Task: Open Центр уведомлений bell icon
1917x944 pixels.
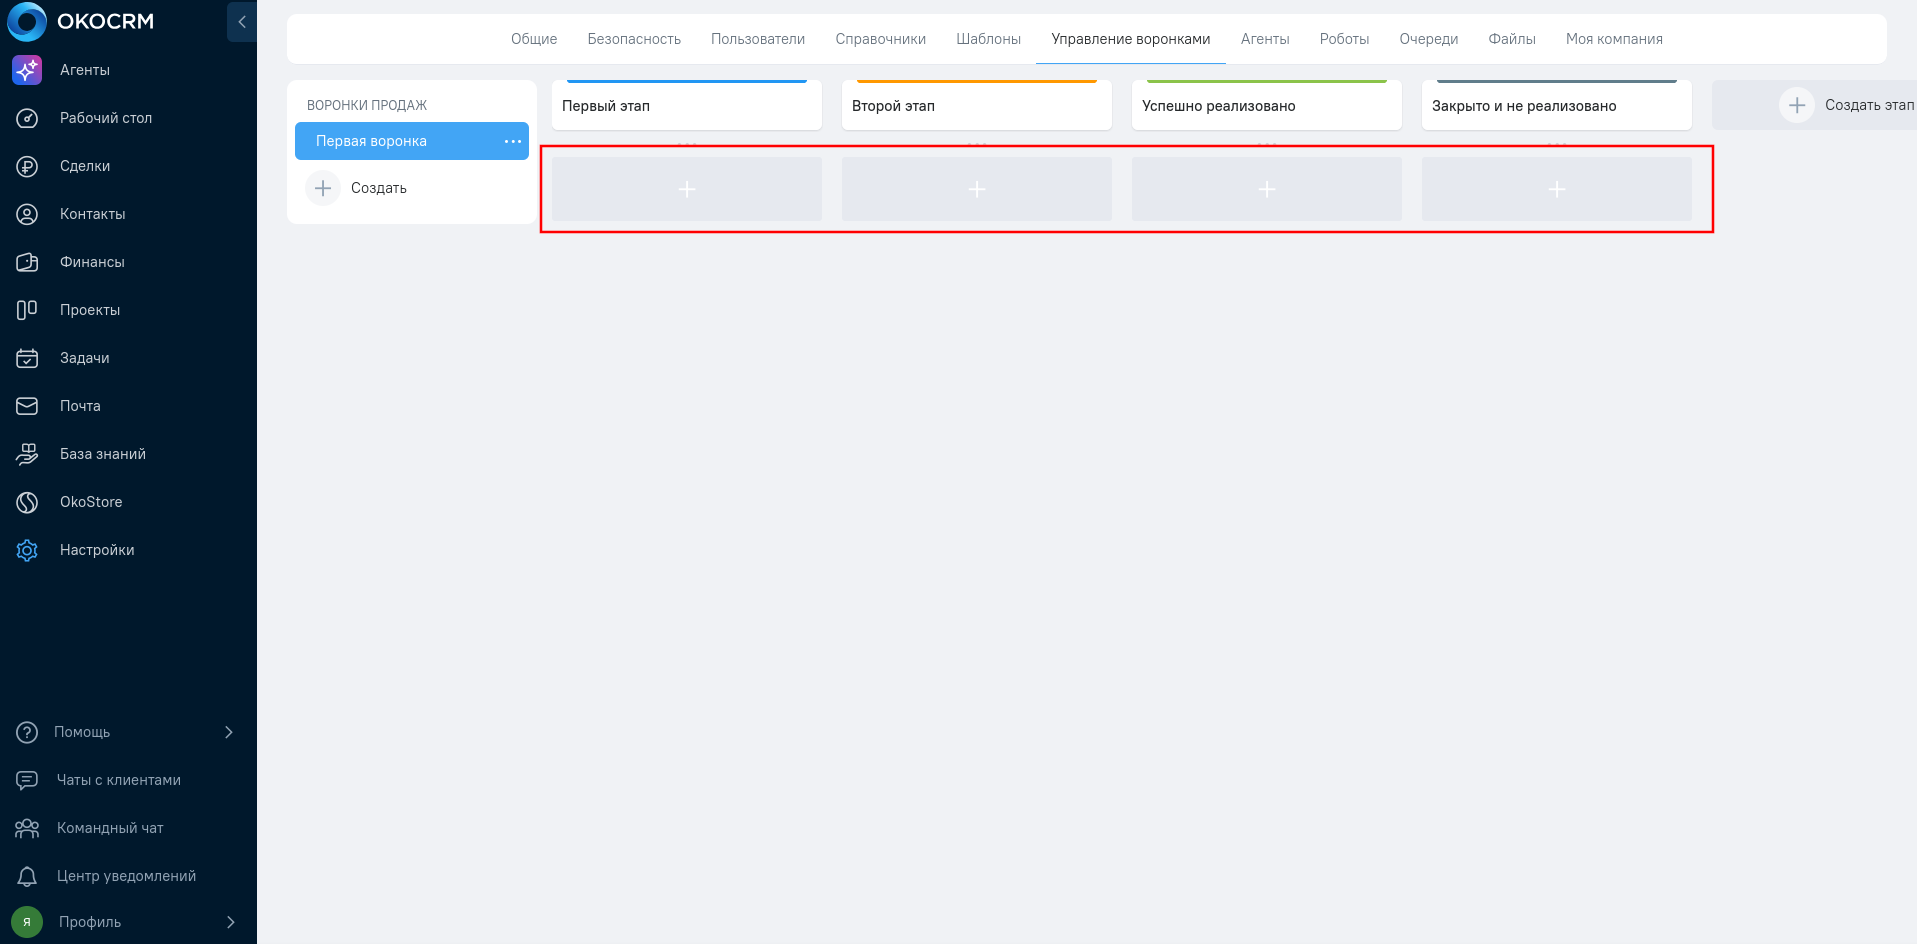Action: pos(27,876)
